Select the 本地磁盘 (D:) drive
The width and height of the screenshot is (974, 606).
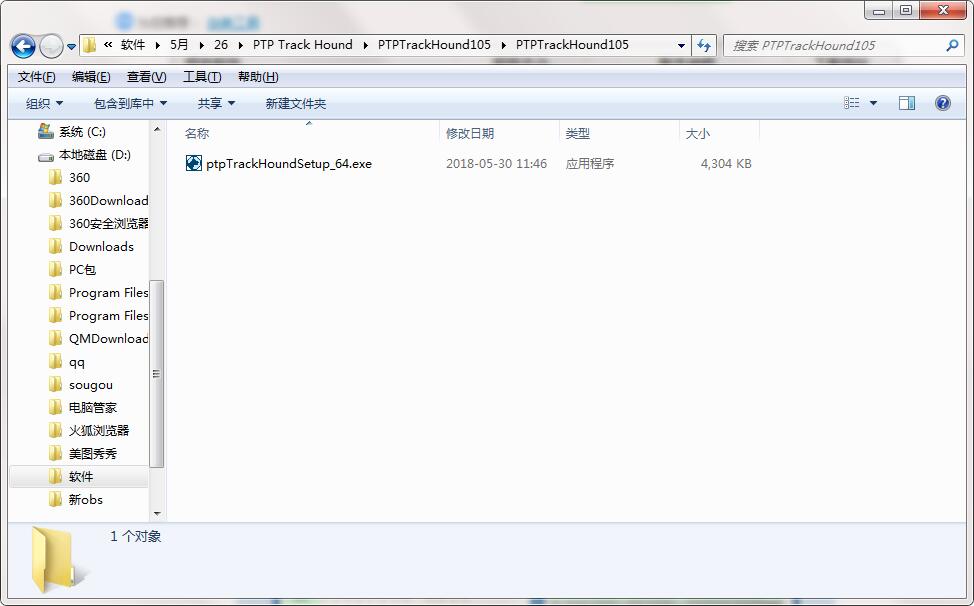(92, 154)
